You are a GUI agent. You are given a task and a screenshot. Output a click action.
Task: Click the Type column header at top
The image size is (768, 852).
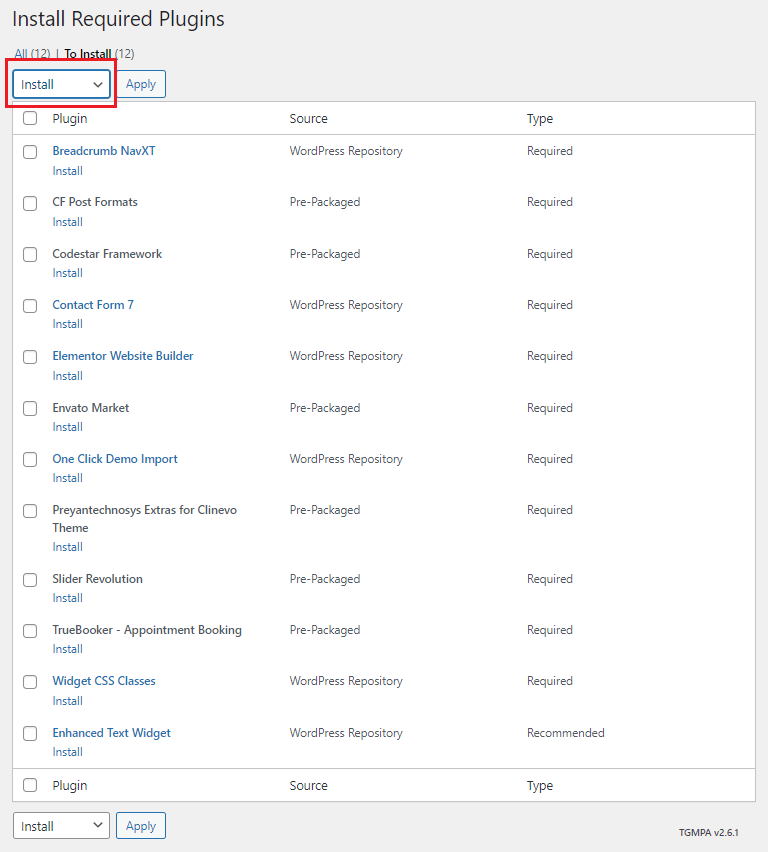[x=540, y=118]
